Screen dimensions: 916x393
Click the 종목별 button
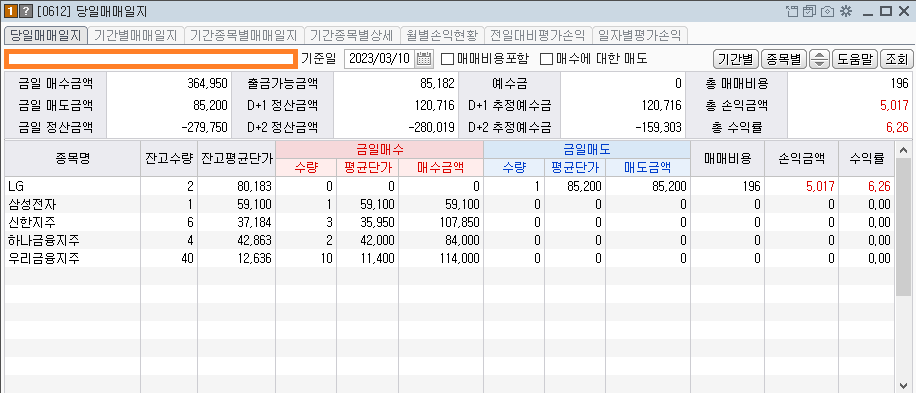click(784, 59)
